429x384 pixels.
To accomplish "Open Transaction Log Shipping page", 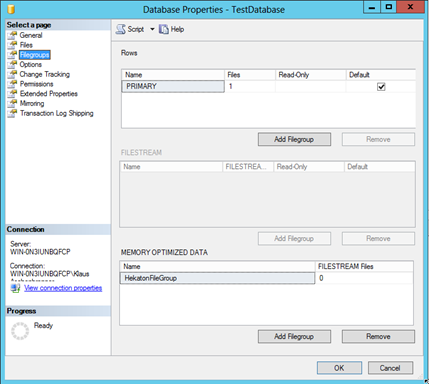I will [57, 113].
